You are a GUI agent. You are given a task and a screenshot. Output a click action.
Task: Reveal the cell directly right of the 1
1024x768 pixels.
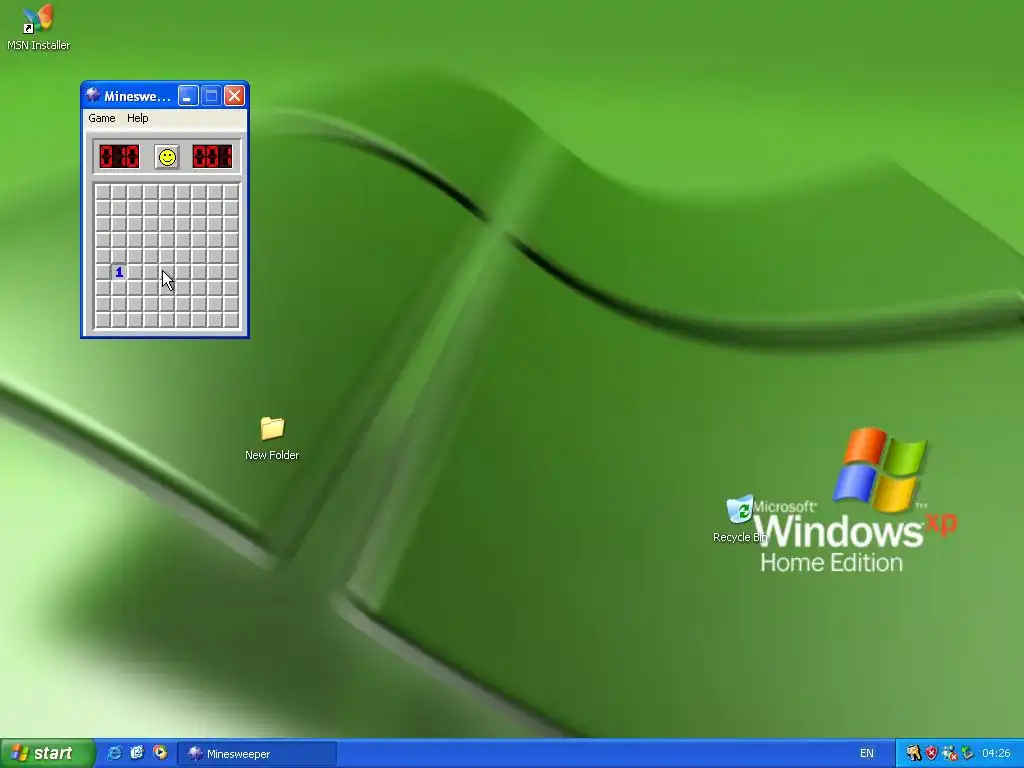tap(135, 272)
